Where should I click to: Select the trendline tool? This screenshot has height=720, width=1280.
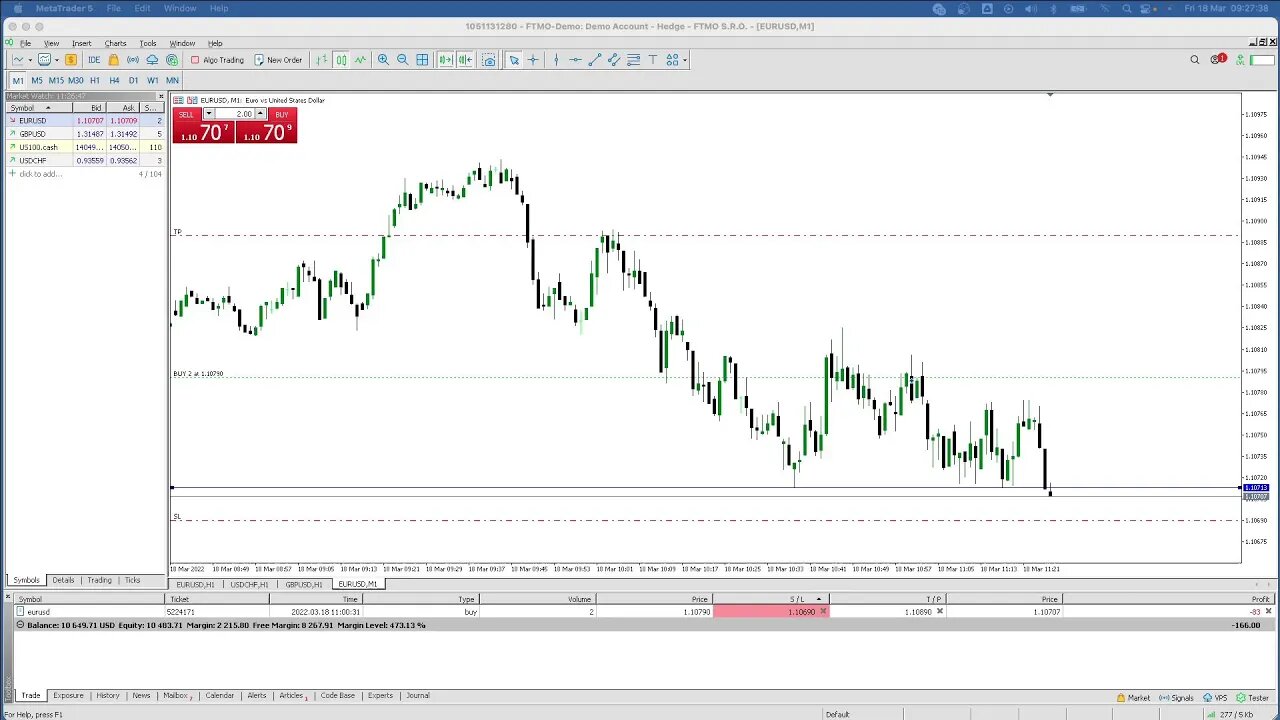594,60
